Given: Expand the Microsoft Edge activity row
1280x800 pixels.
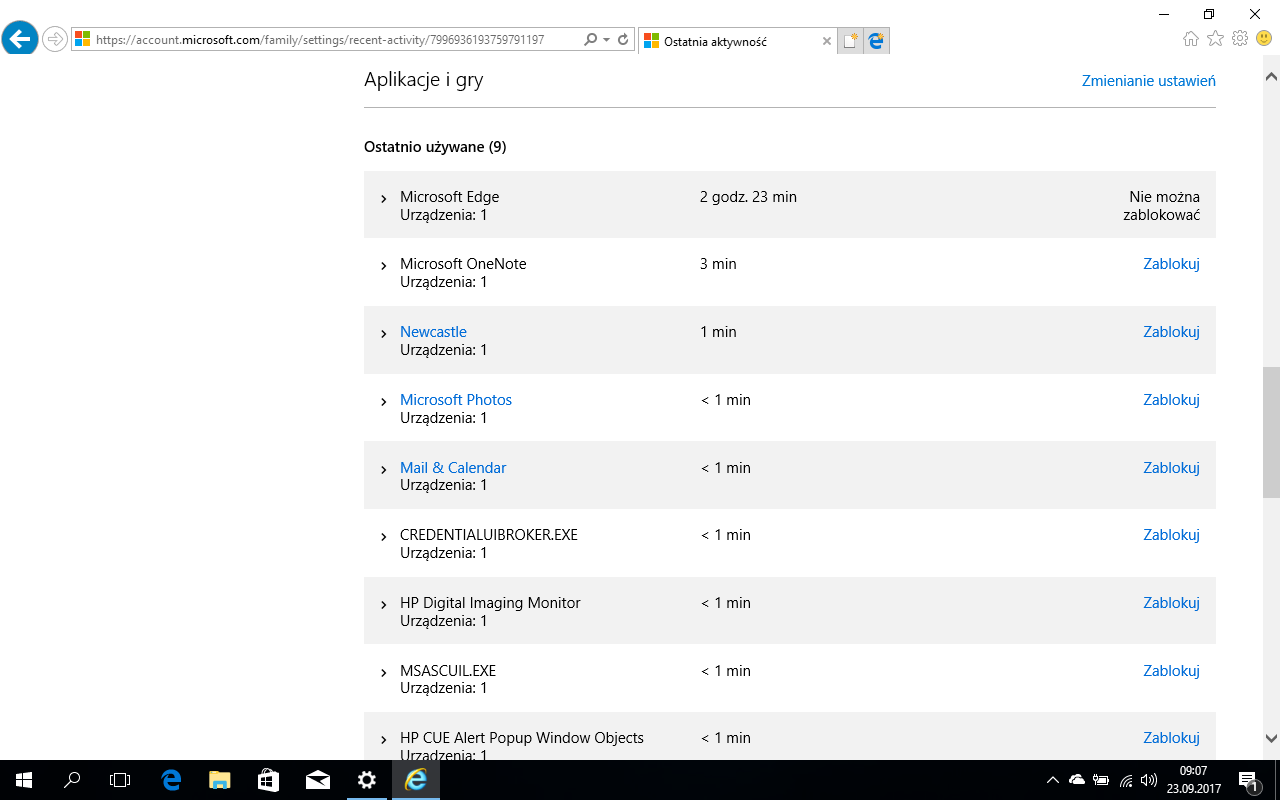Looking at the screenshot, I should [x=384, y=199].
